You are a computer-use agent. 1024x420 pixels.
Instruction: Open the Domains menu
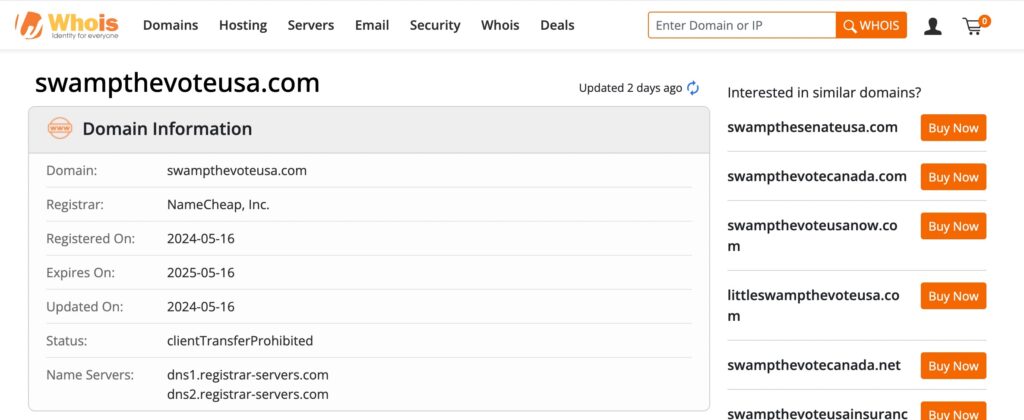(170, 25)
